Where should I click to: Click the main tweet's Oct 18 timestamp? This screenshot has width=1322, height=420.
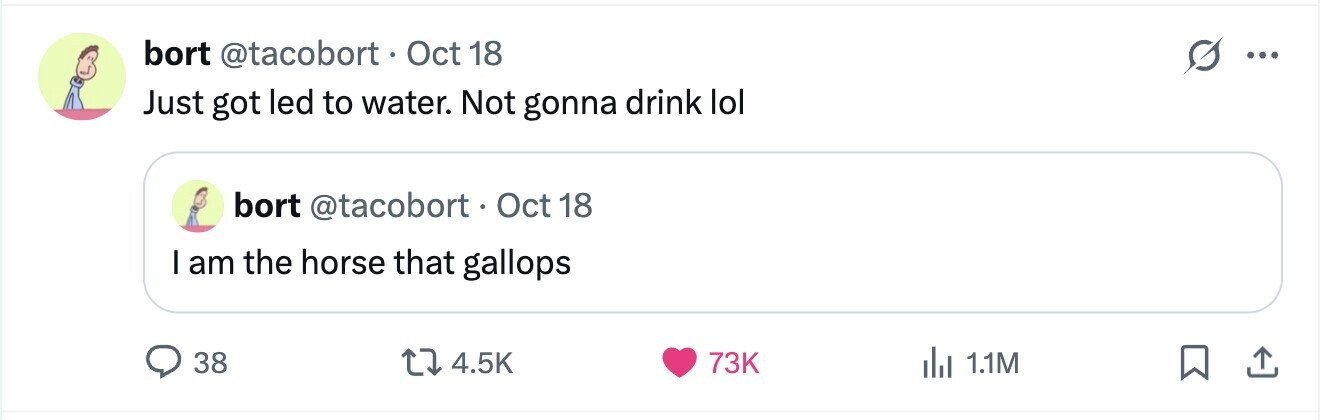coord(455,53)
